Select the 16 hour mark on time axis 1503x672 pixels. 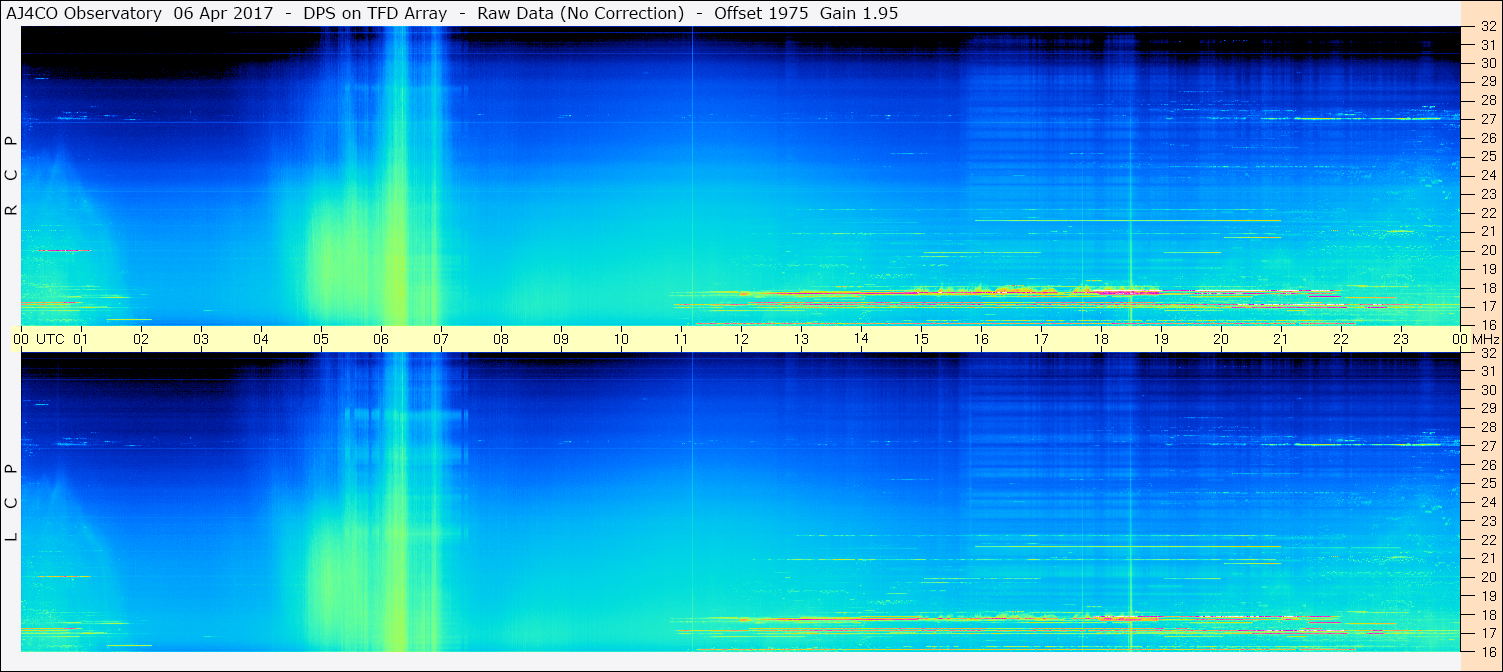coord(981,339)
